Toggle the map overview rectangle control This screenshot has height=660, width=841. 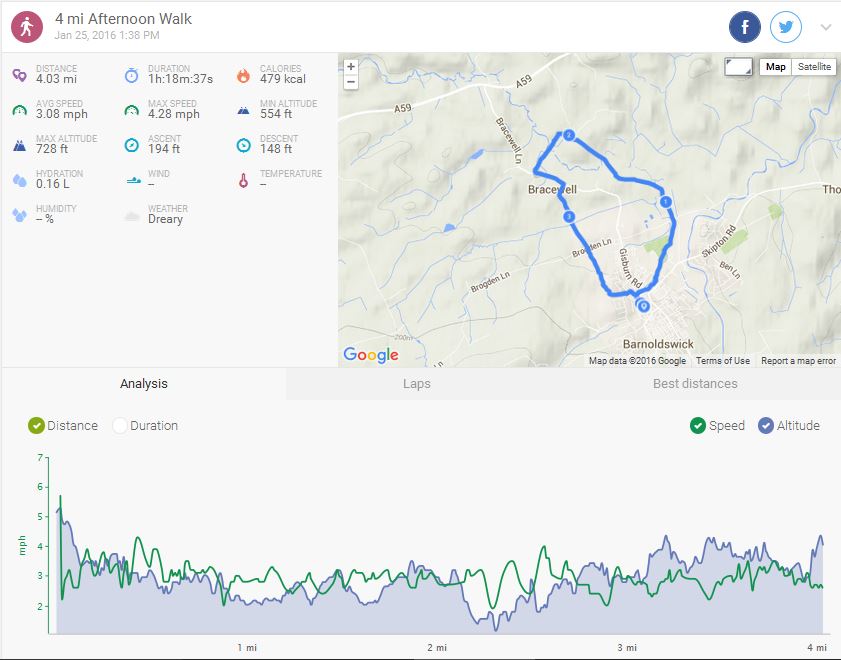(738, 67)
